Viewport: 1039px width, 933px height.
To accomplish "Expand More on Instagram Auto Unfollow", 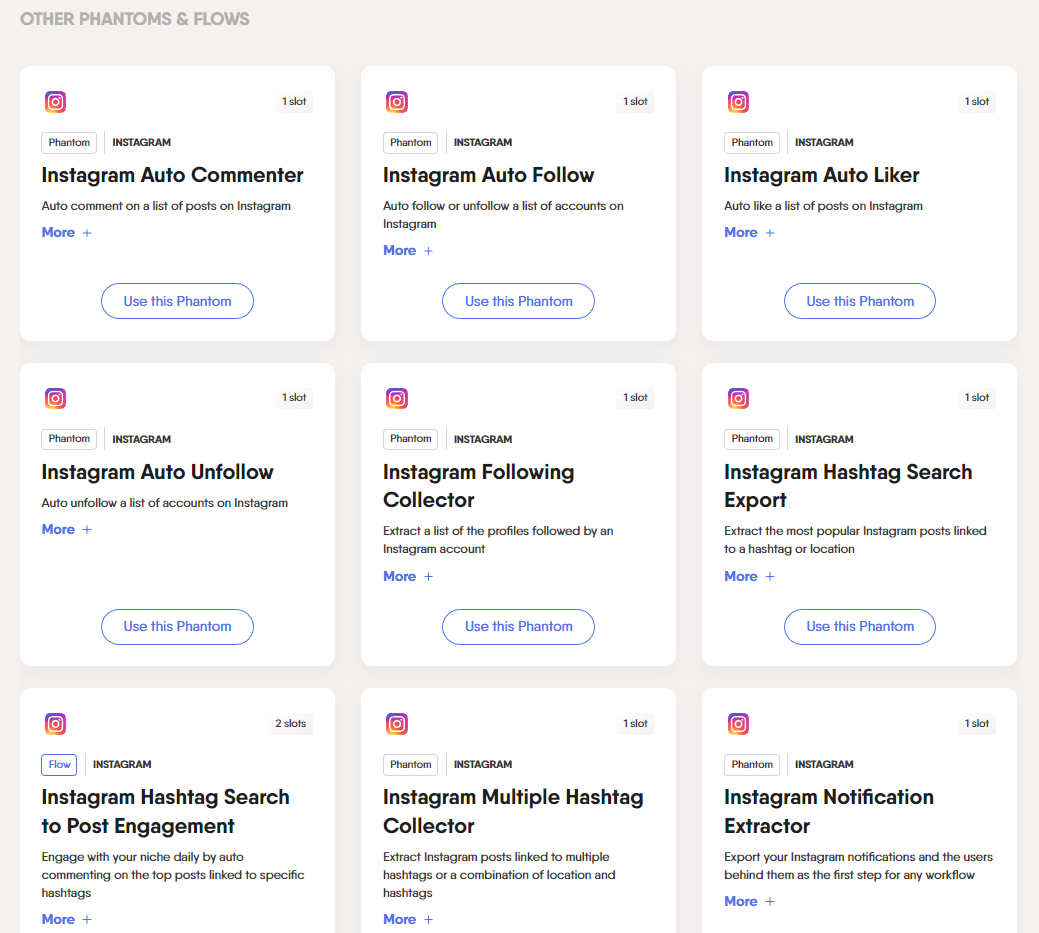I will [66, 529].
